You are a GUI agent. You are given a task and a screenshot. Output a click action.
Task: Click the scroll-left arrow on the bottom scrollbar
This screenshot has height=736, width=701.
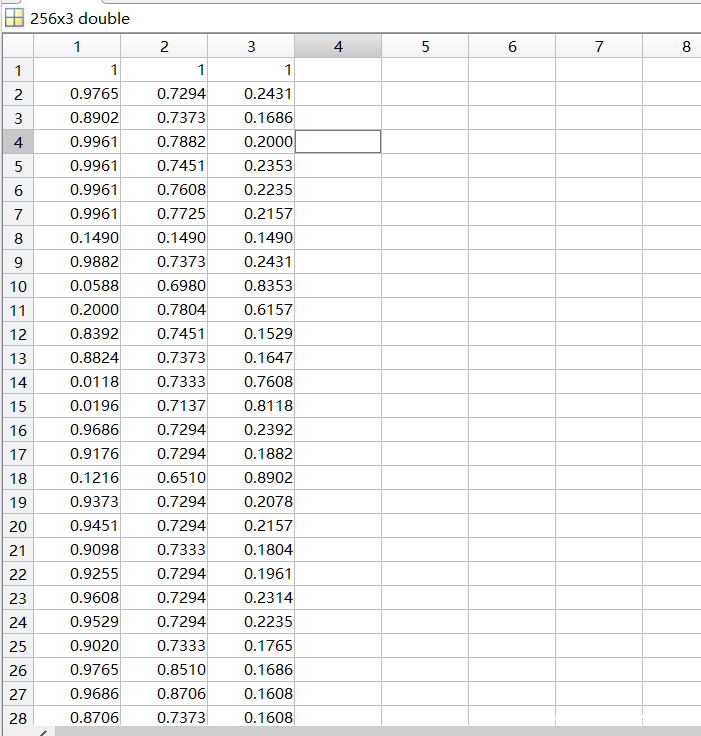pyautogui.click(x=44, y=732)
